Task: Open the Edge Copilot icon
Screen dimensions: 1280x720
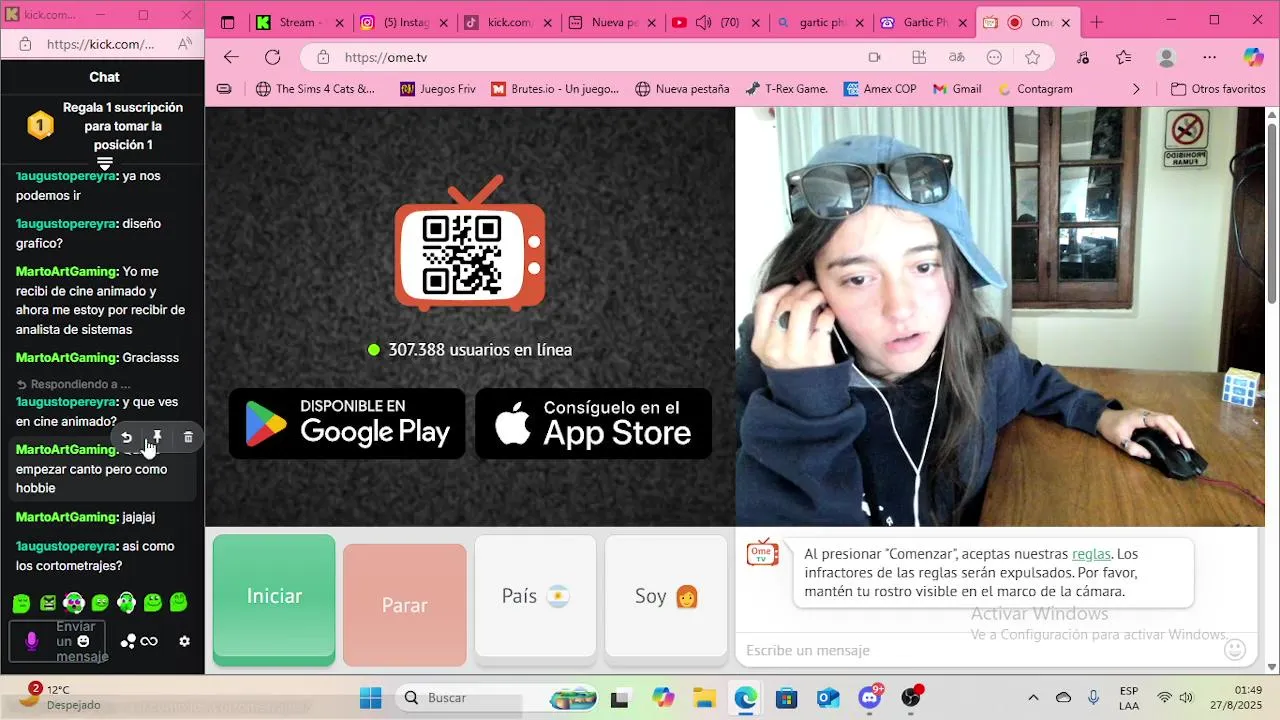Action: pos(1253,57)
